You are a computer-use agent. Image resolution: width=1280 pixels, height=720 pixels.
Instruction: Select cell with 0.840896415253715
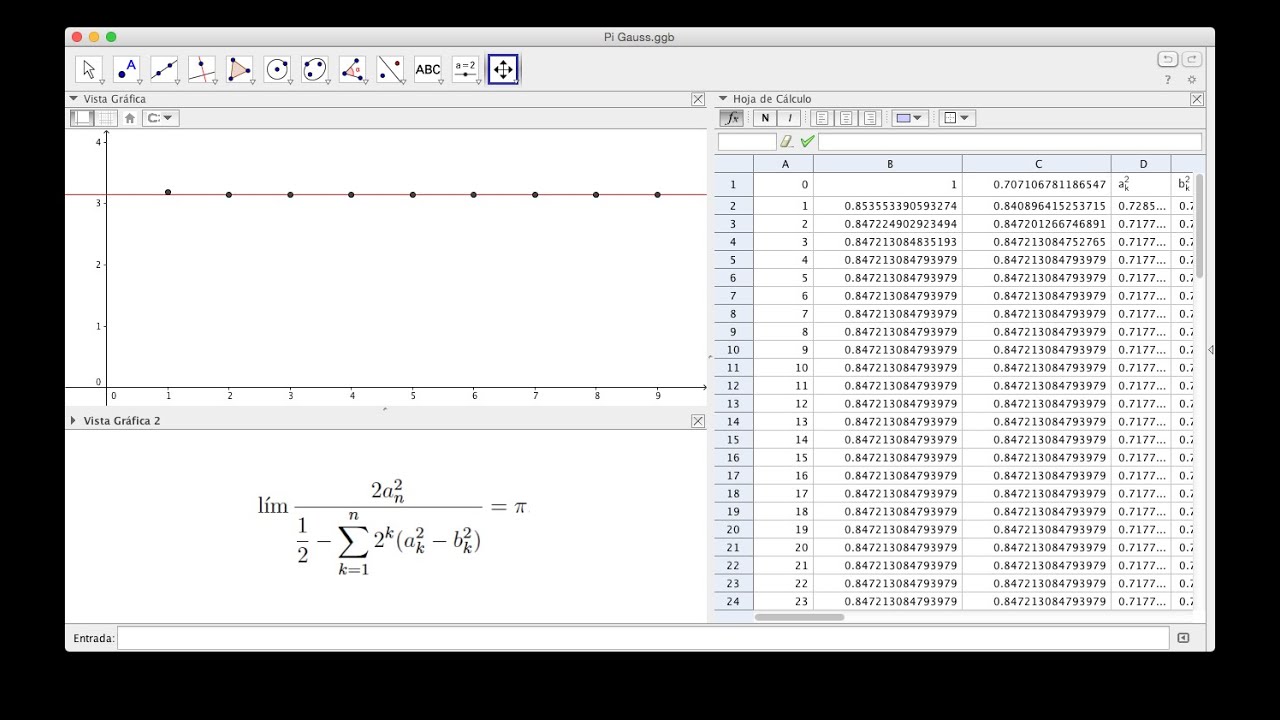click(1037, 206)
